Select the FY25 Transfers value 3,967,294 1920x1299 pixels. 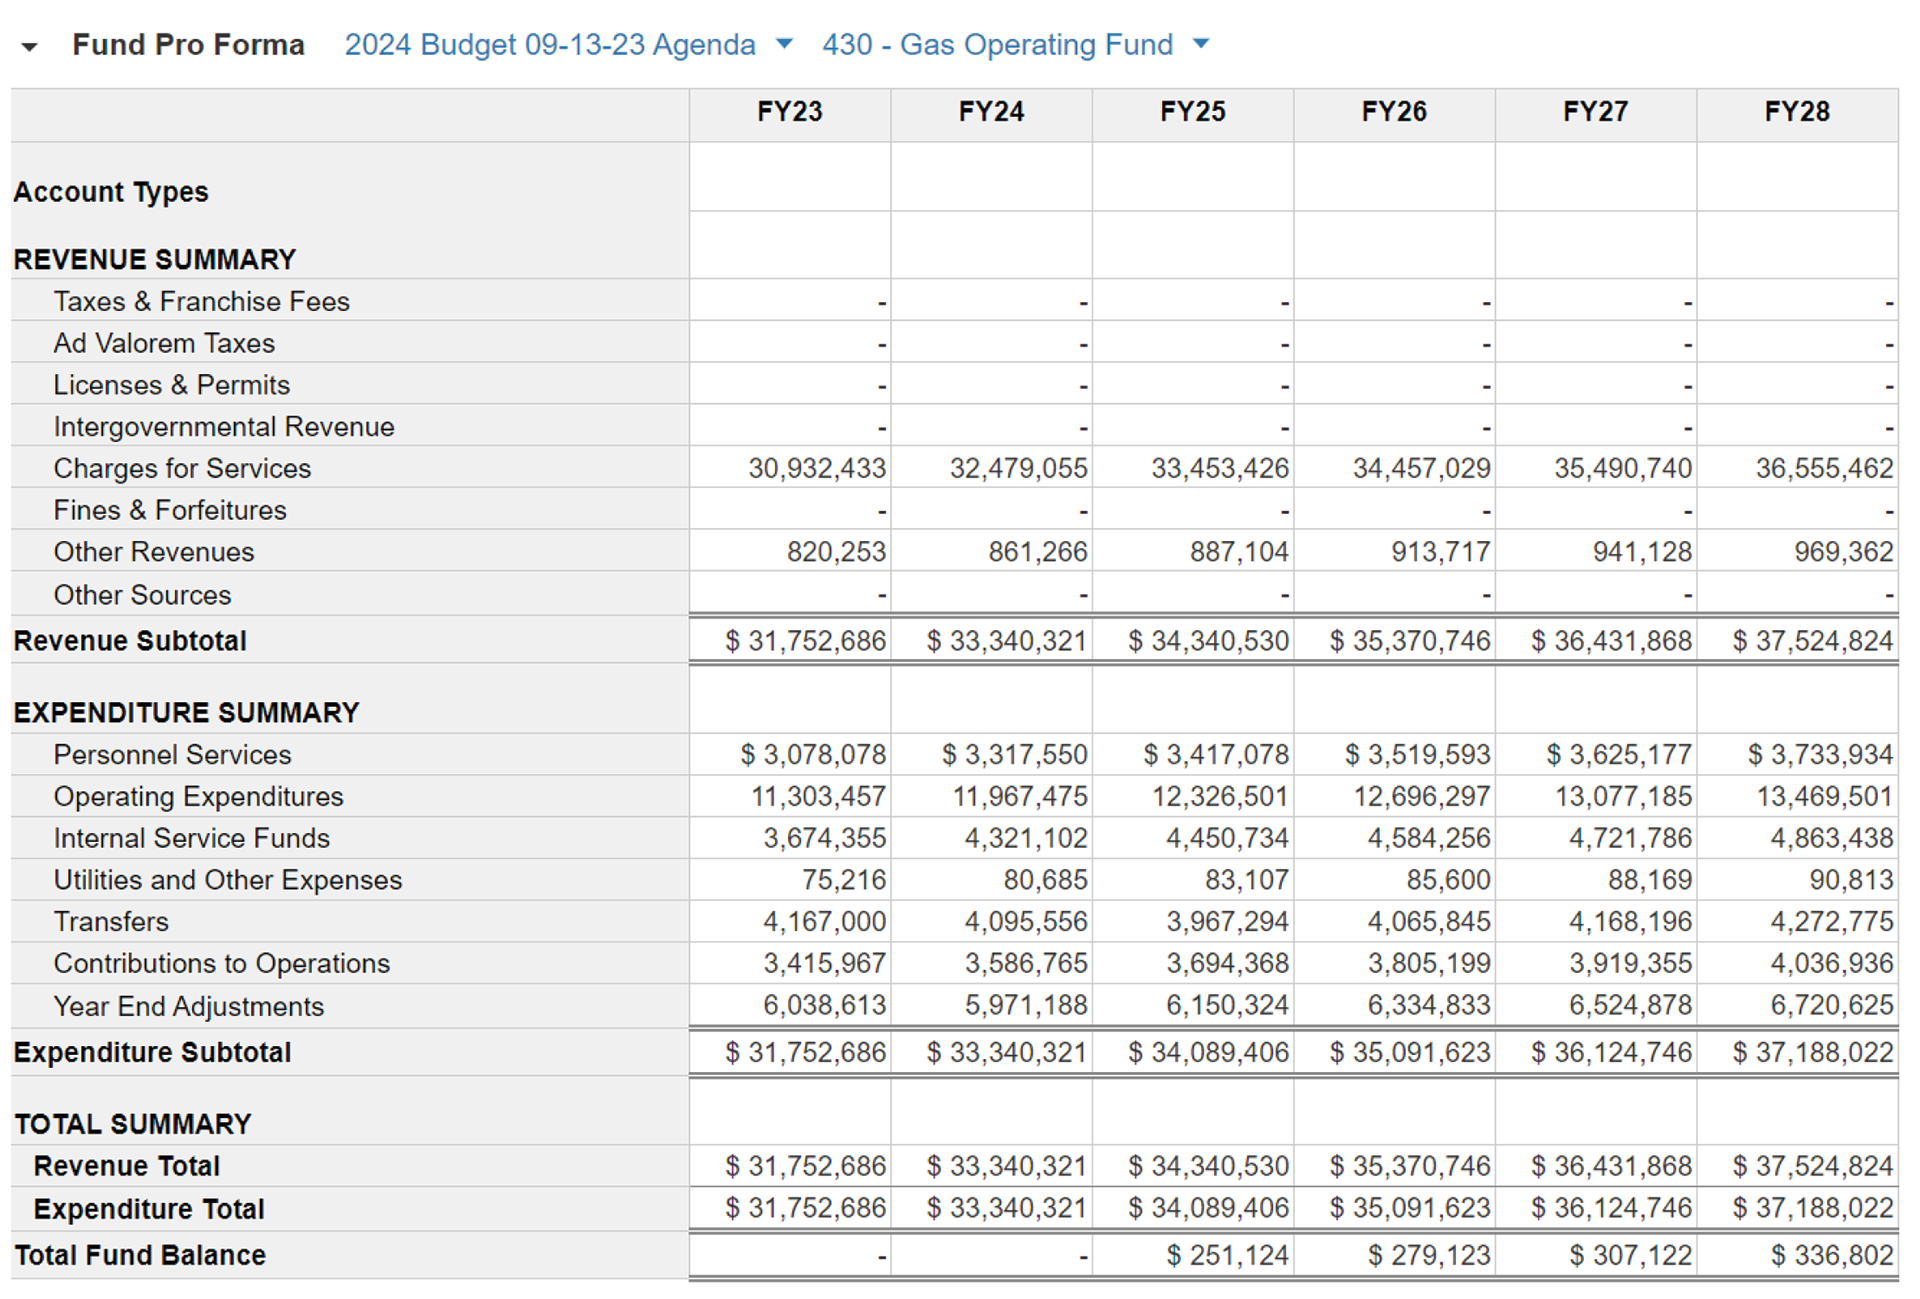pyautogui.click(x=1227, y=922)
